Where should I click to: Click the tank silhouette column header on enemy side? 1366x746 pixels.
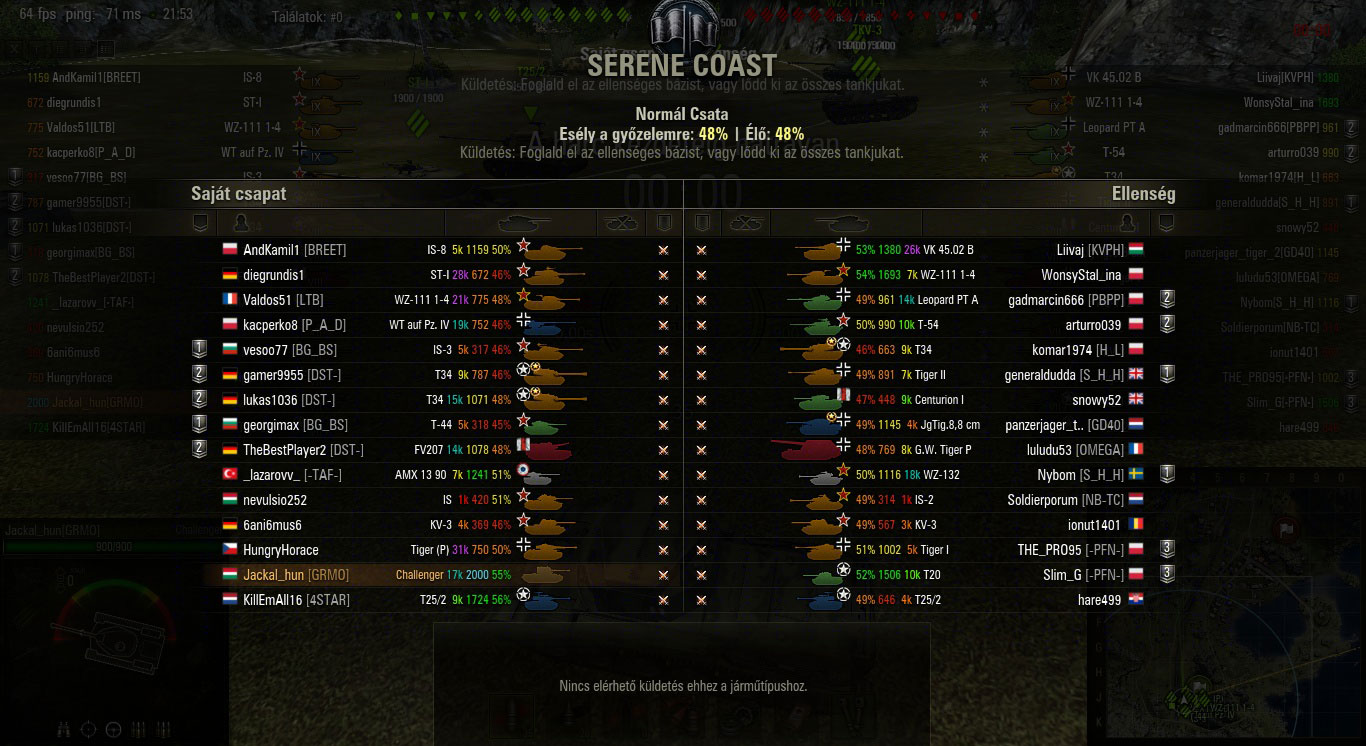(x=842, y=222)
